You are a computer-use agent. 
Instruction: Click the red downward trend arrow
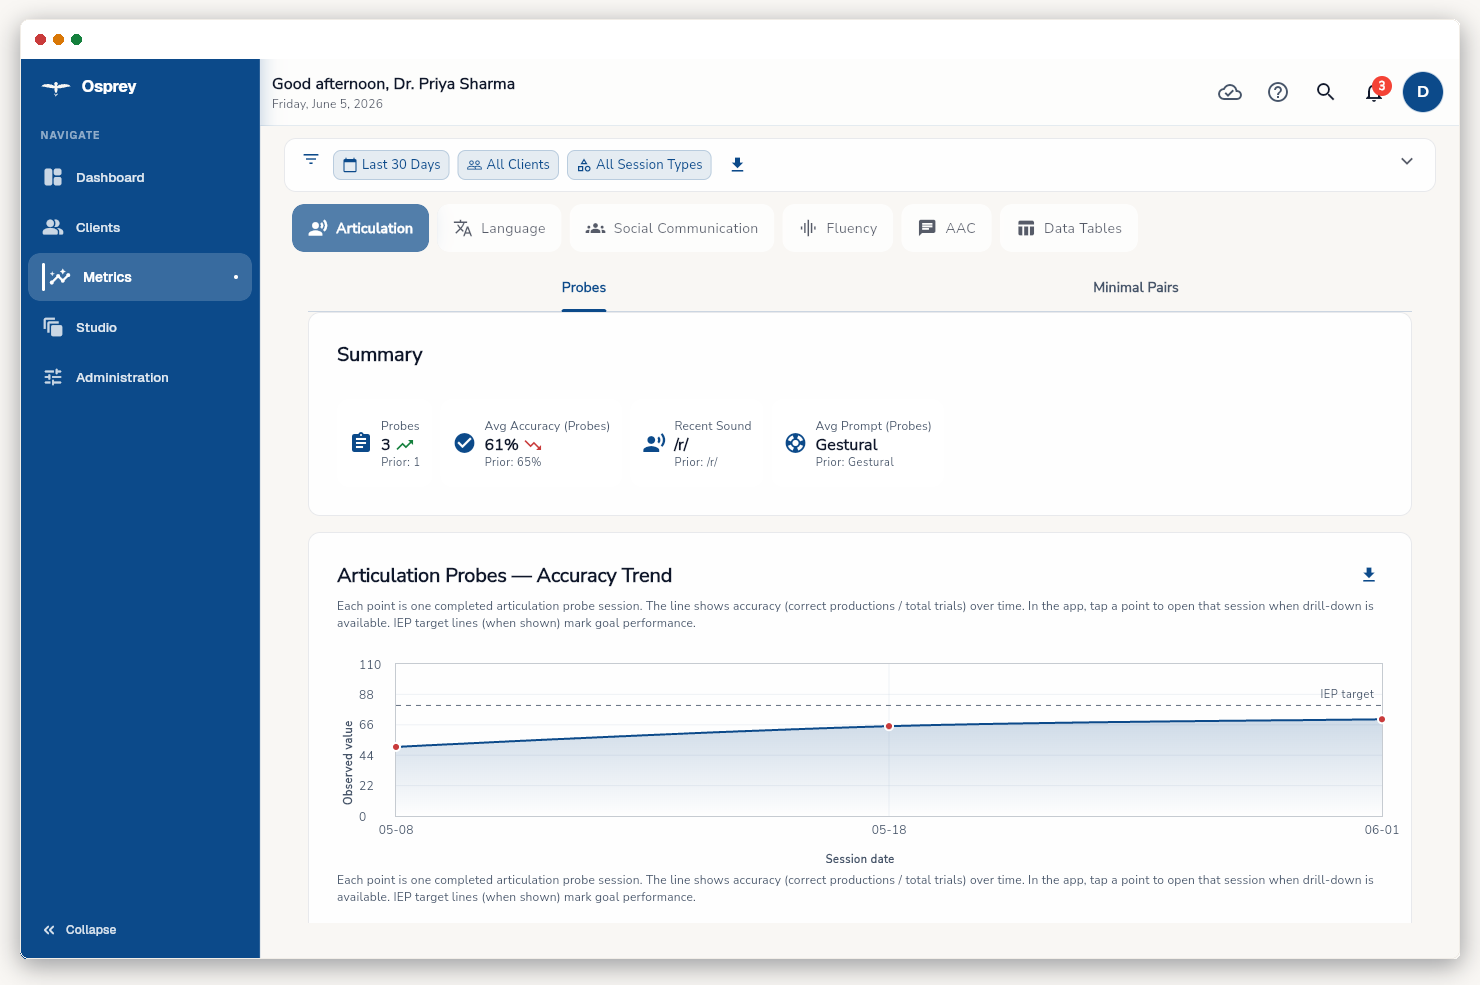[533, 445]
